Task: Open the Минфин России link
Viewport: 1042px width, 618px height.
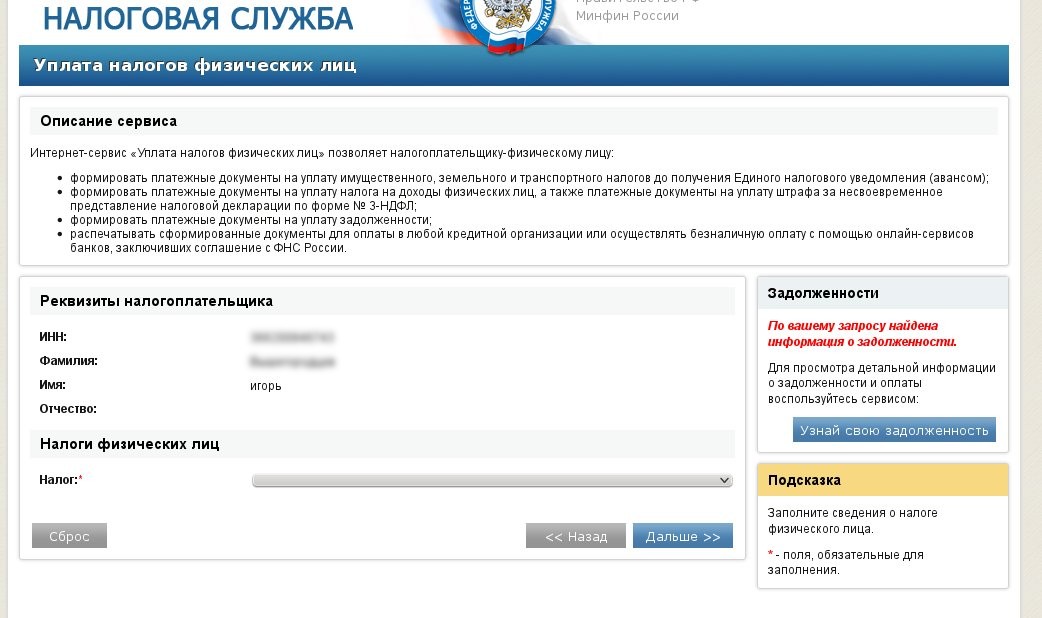Action: coord(627,16)
